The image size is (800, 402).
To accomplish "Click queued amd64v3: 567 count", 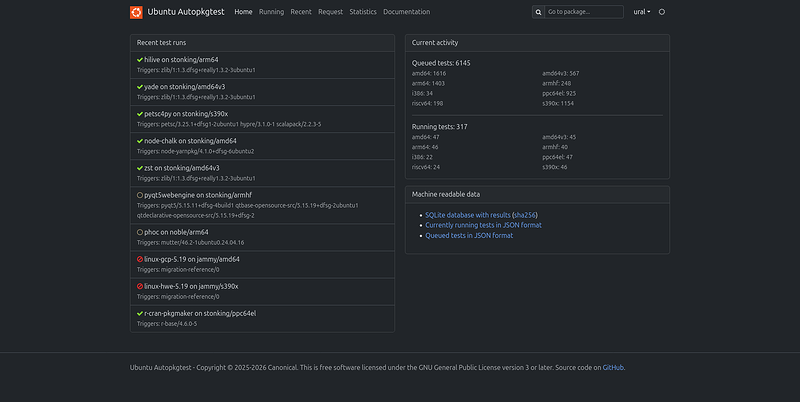I will click(x=561, y=73).
